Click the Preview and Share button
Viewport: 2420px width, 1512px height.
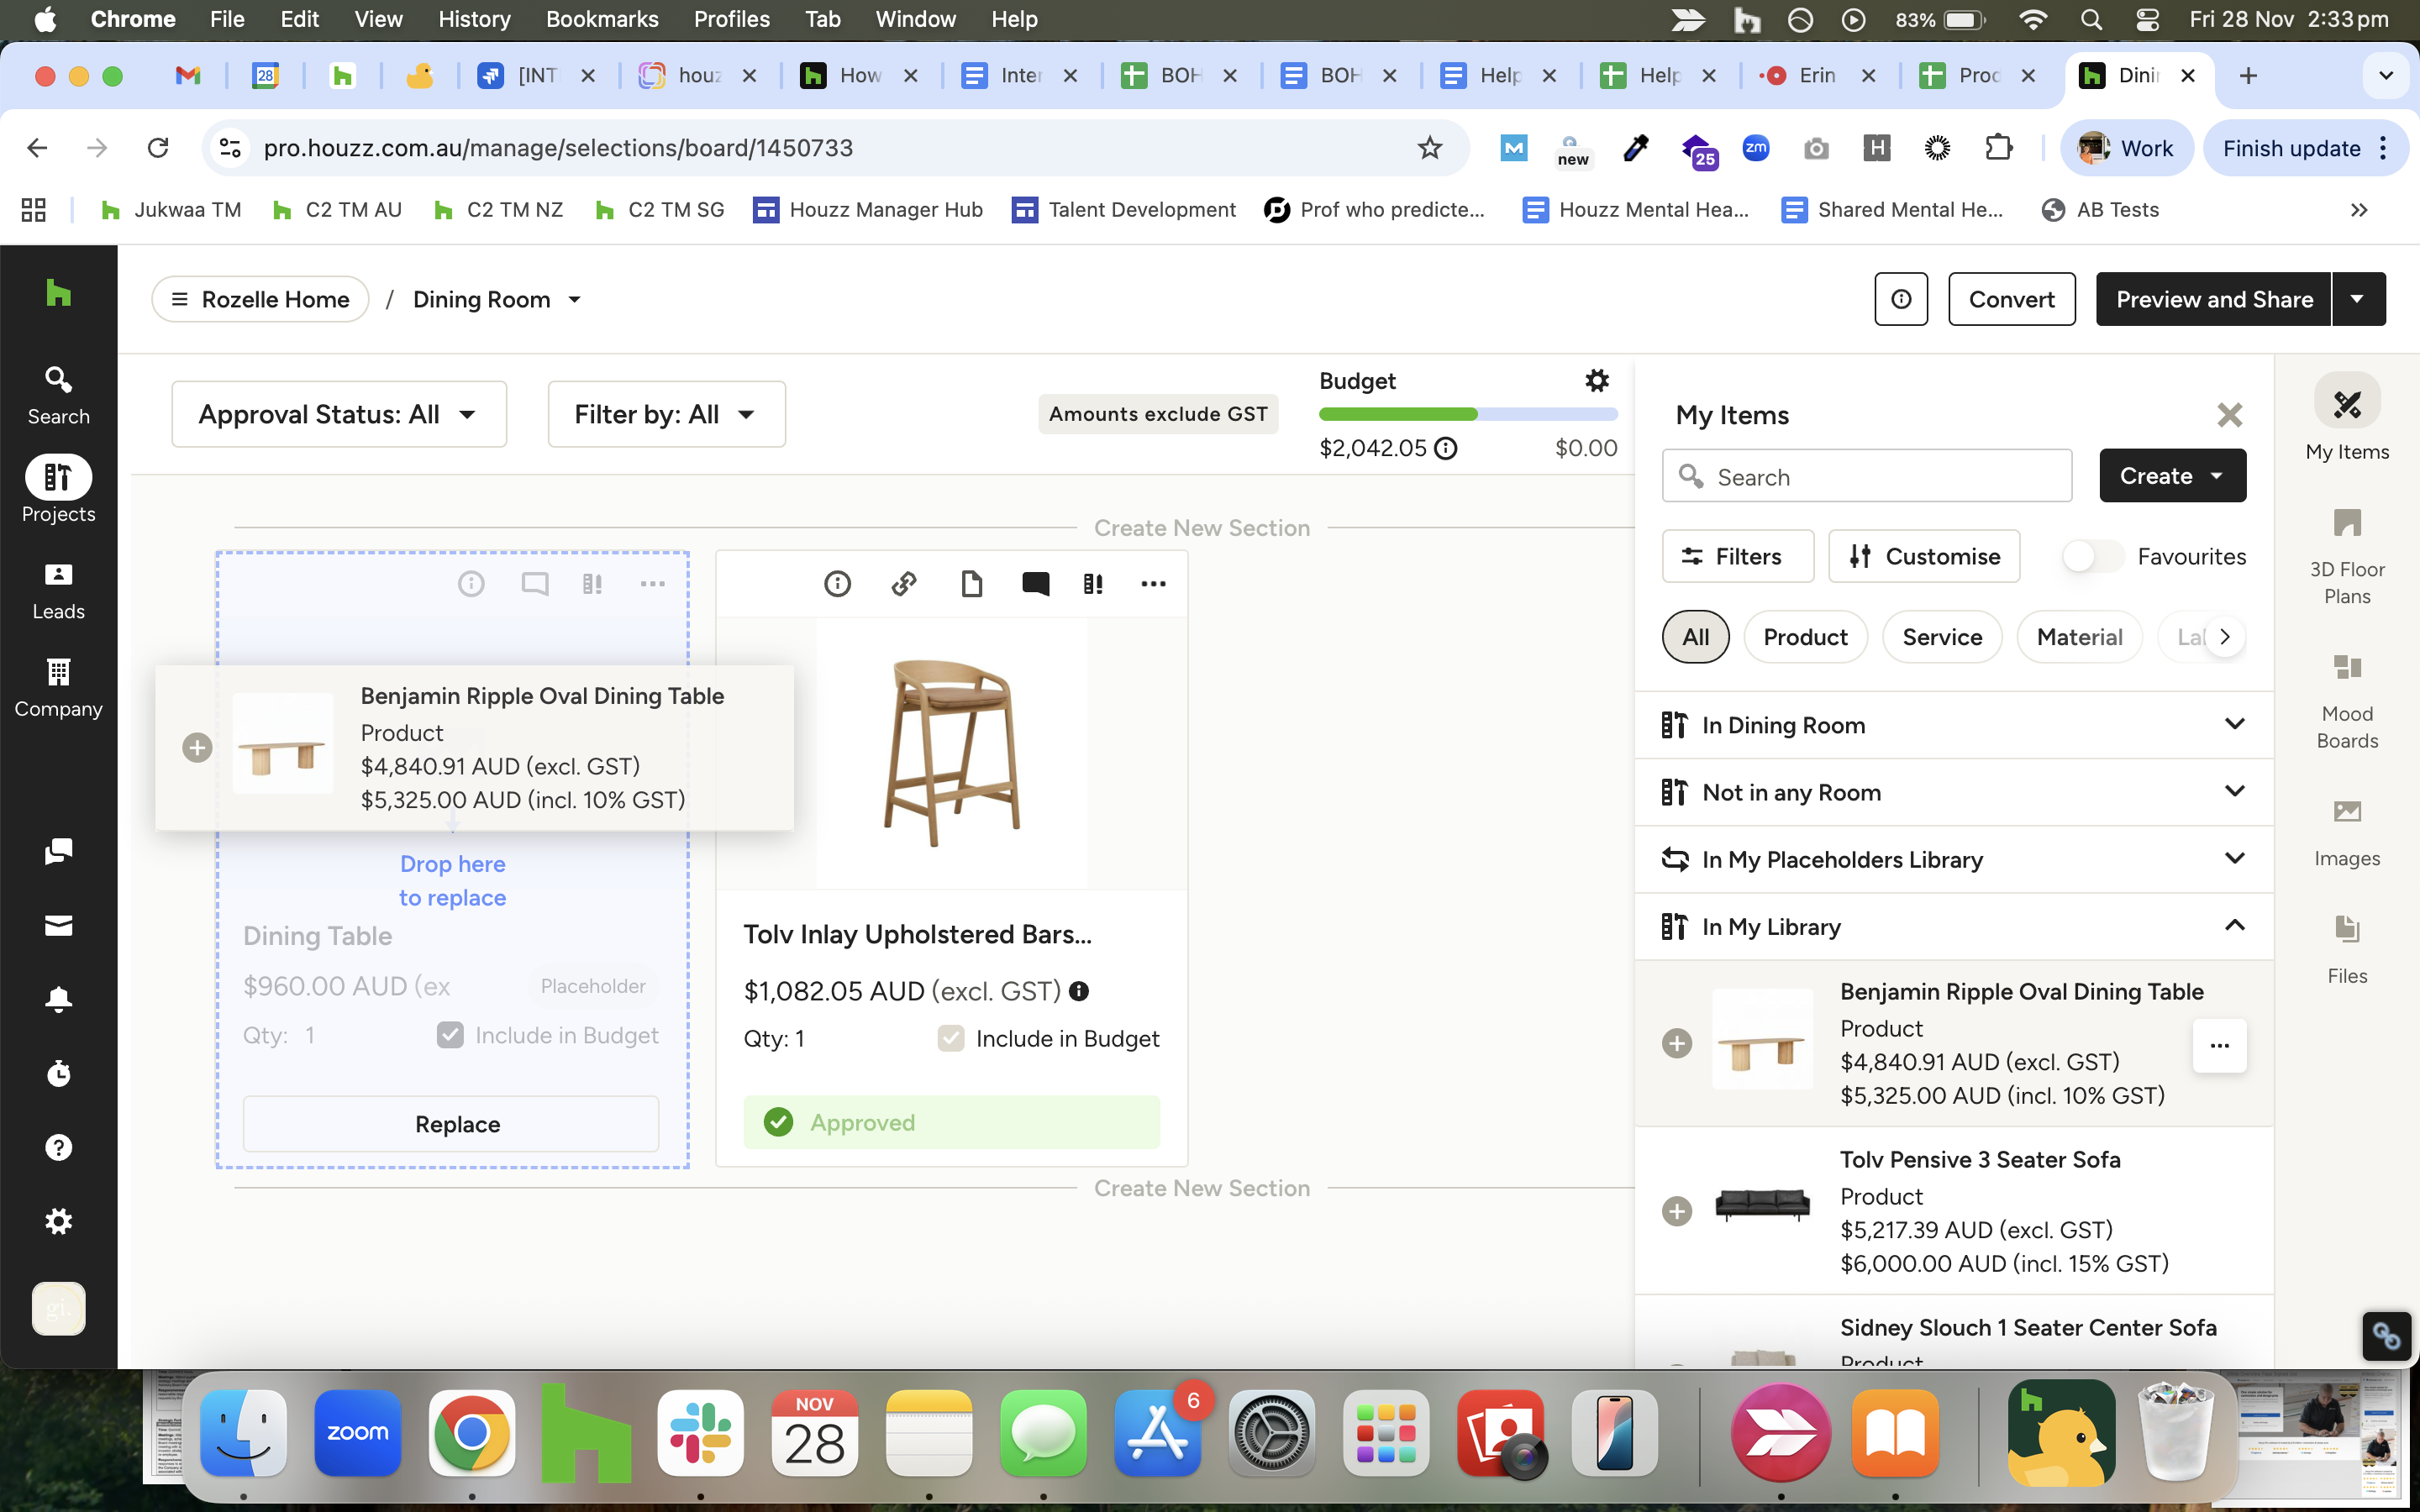[x=2213, y=299]
